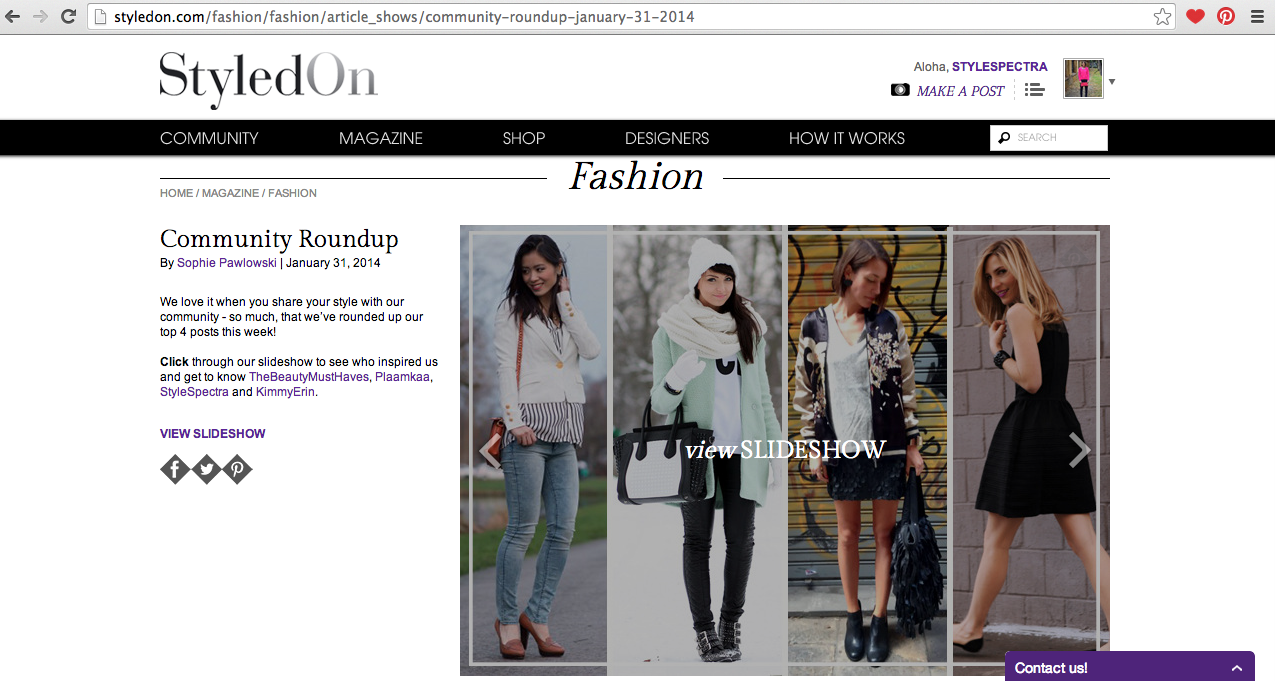The height and width of the screenshot is (681, 1275).
Task: Click the red heart browser extension
Action: click(1195, 16)
